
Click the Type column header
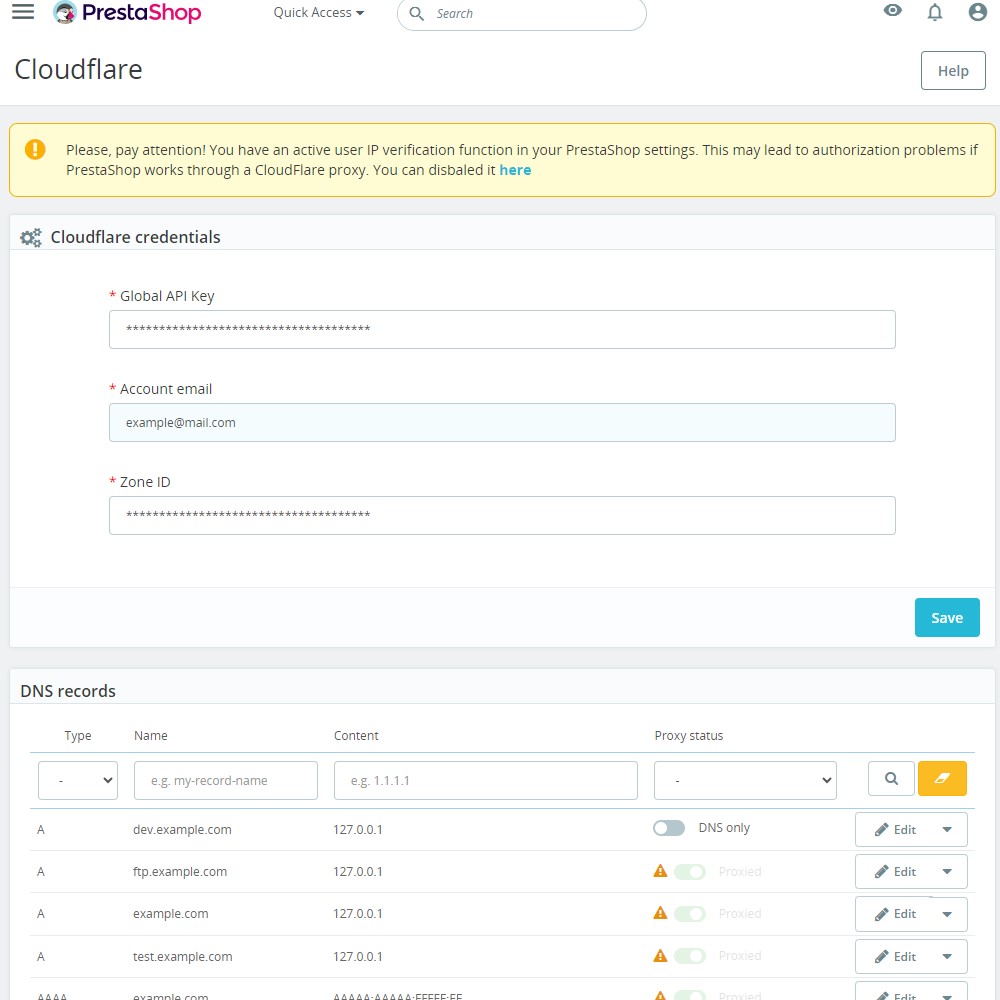[x=78, y=735]
